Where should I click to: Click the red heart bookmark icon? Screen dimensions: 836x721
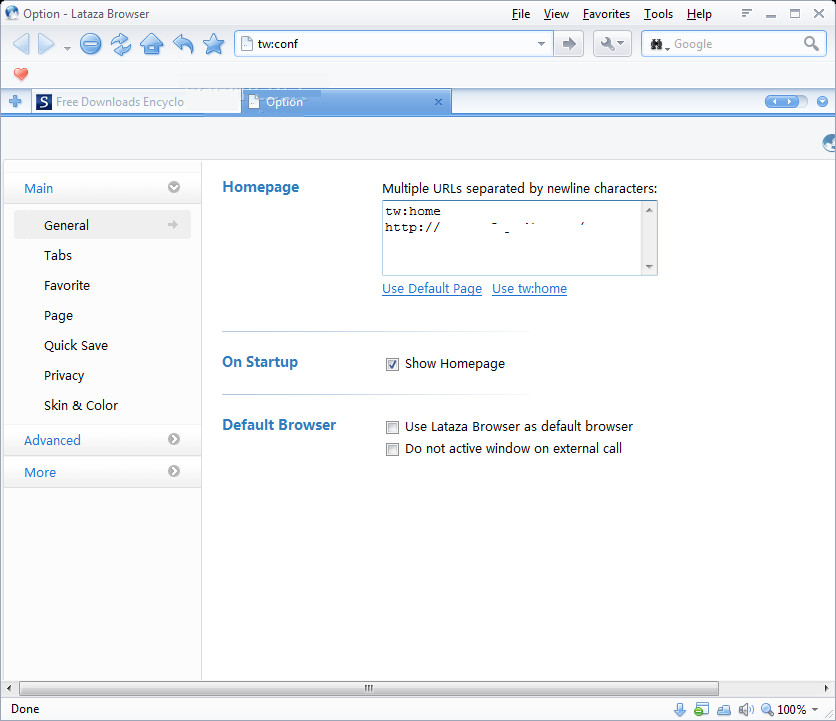[21, 74]
